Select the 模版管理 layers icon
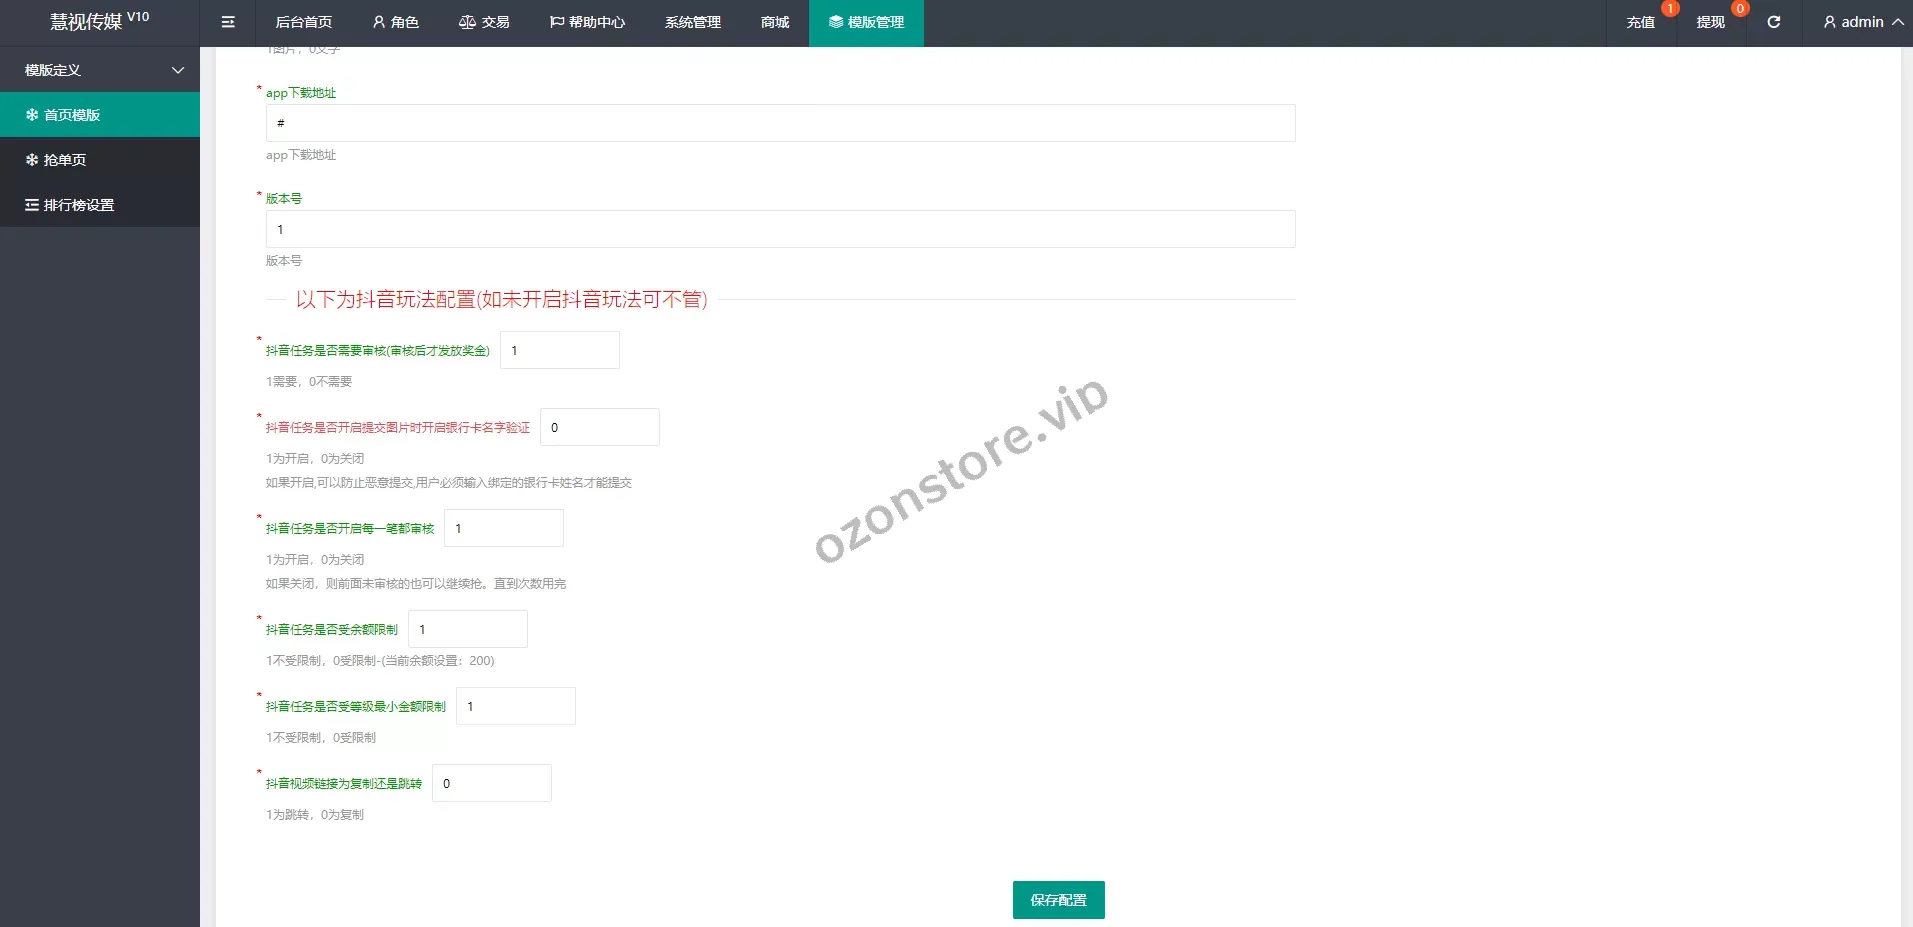This screenshot has width=1913, height=927. coord(835,22)
